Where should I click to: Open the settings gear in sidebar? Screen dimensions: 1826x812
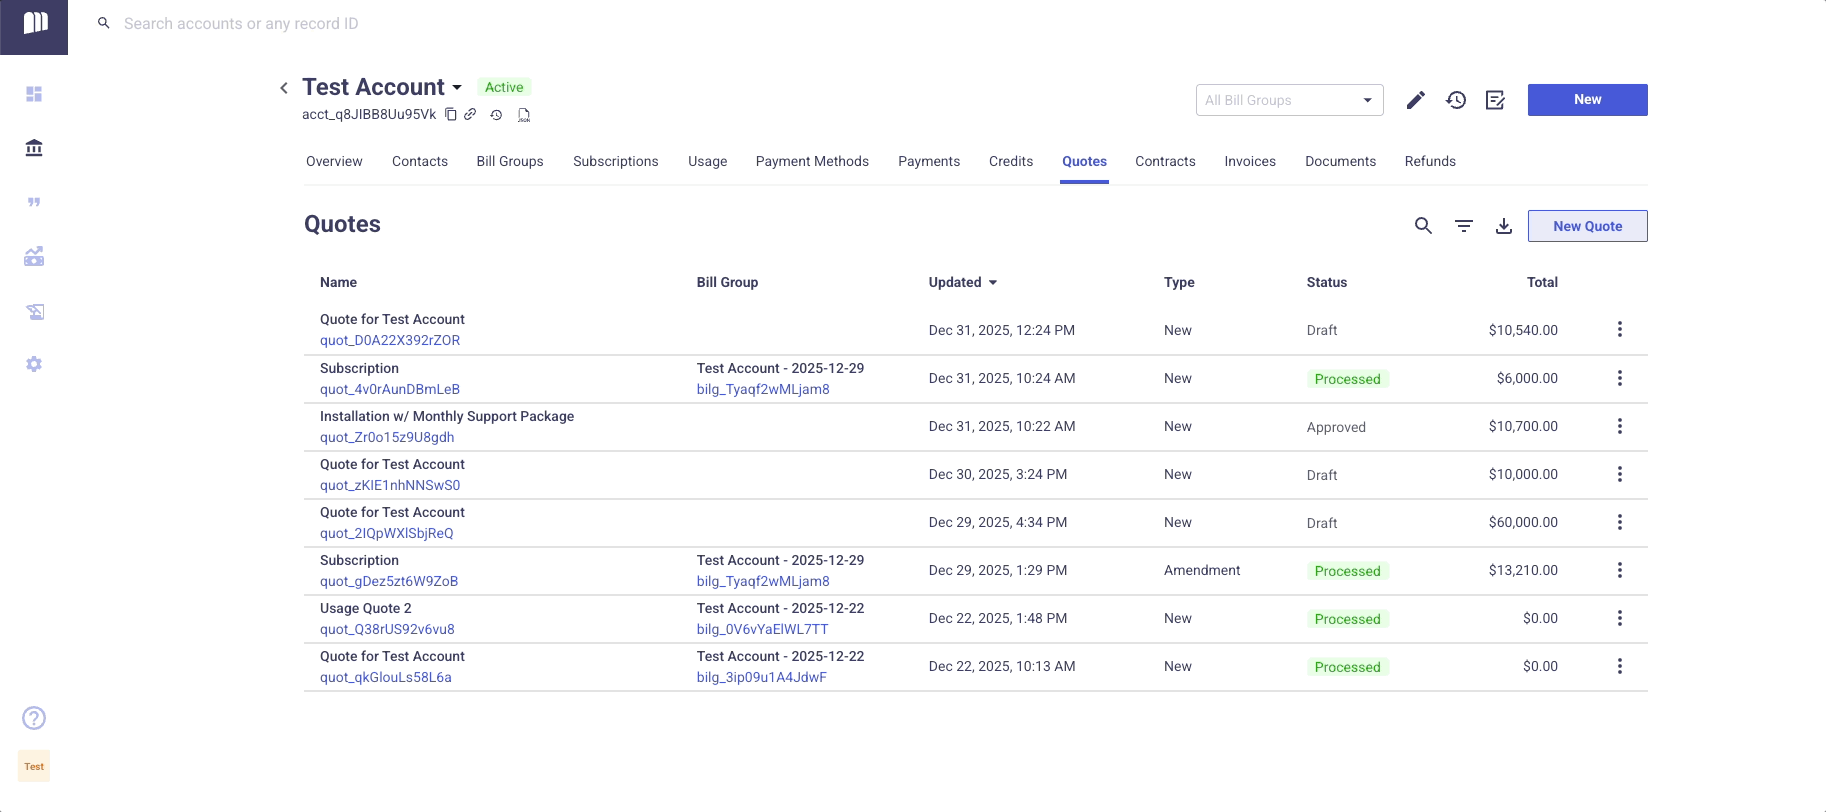pos(34,364)
